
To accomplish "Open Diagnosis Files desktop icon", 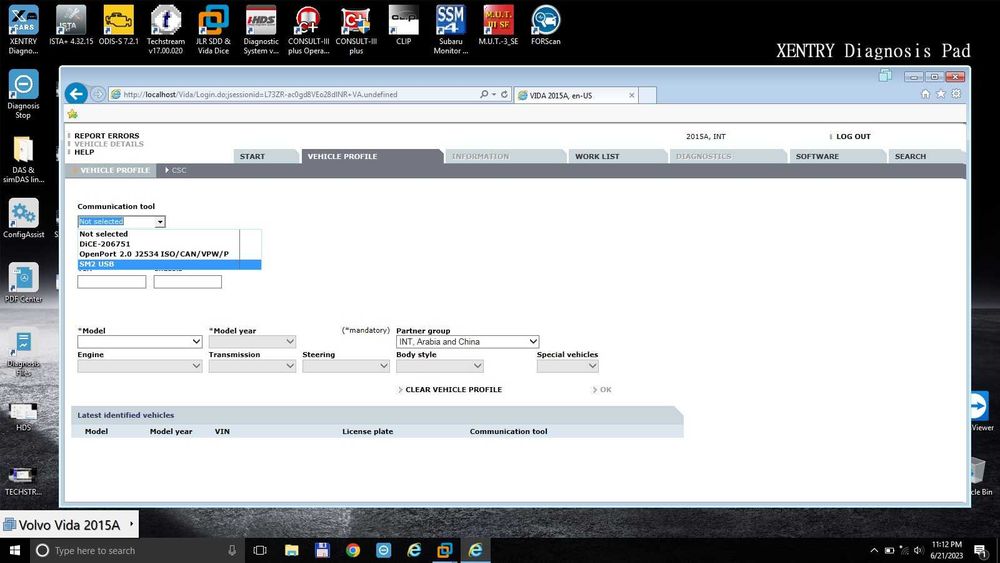I will point(24,354).
